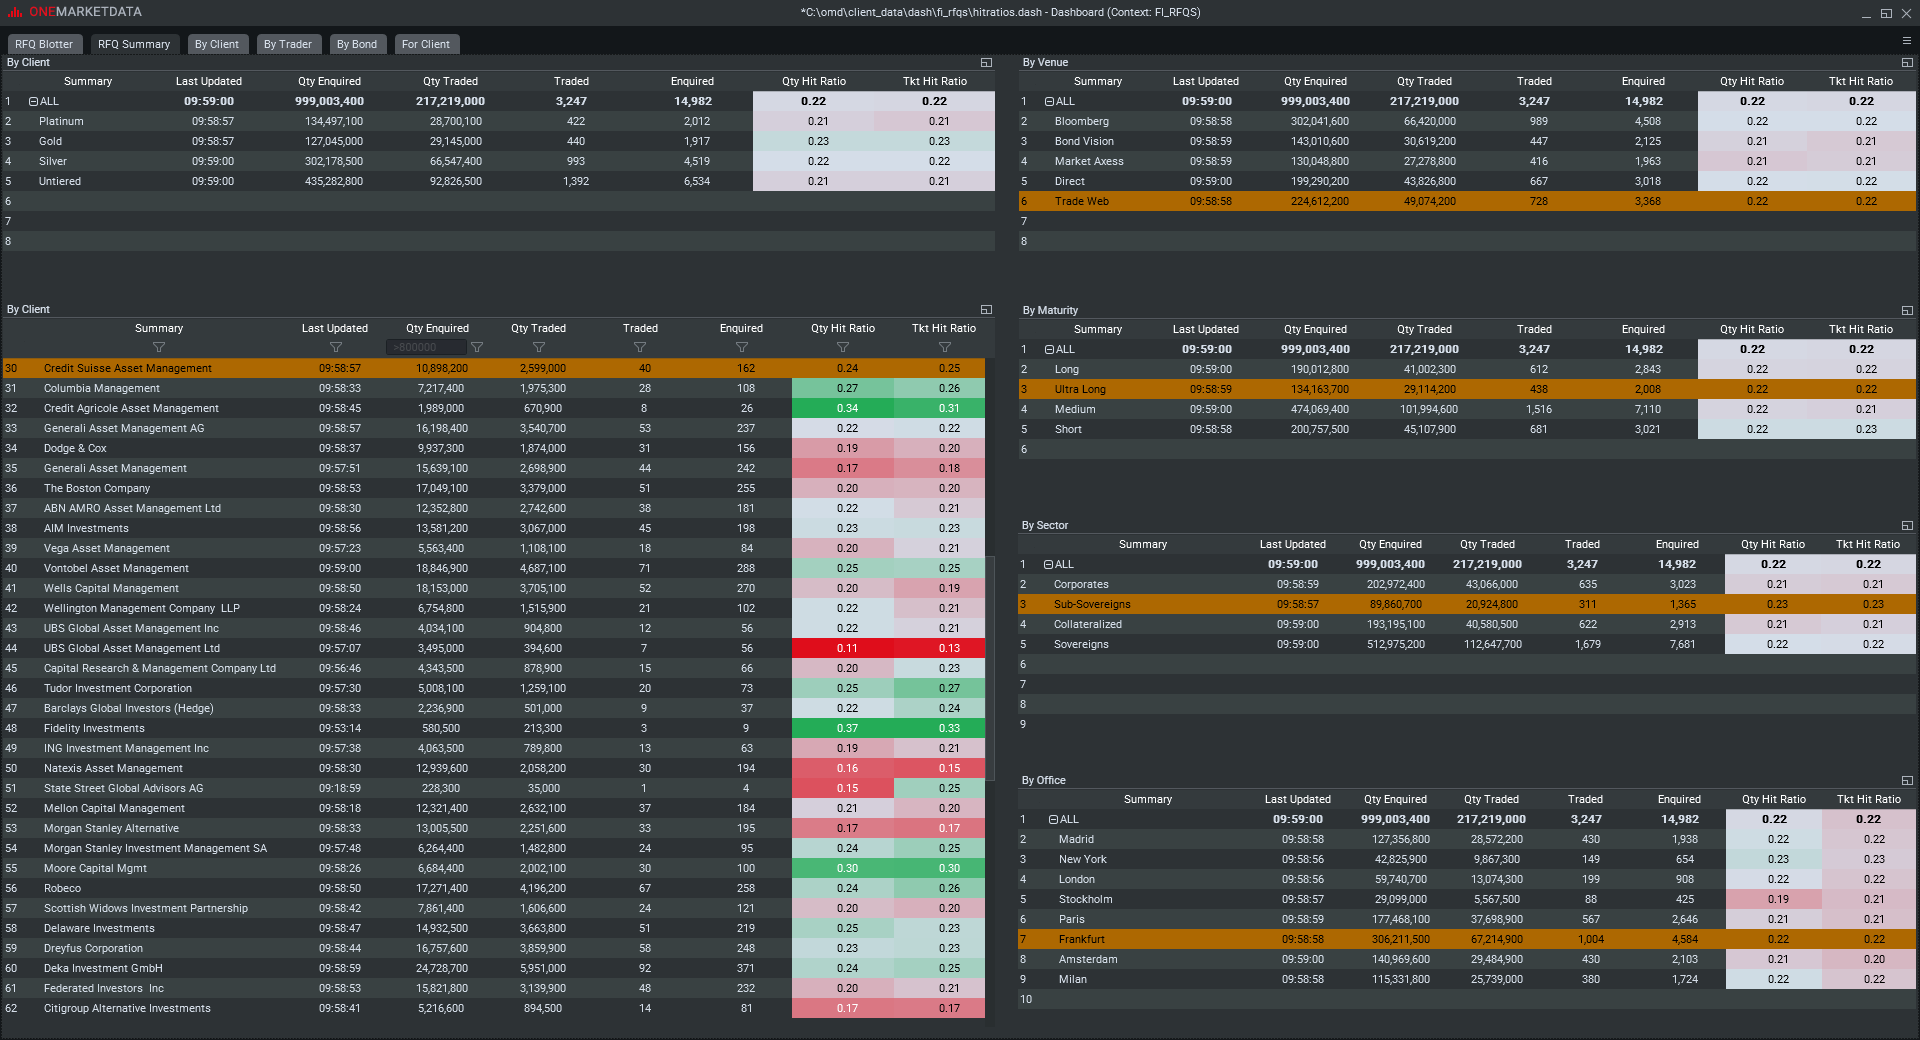
Task: Maximize the By Sector panel
Action: click(x=1906, y=525)
